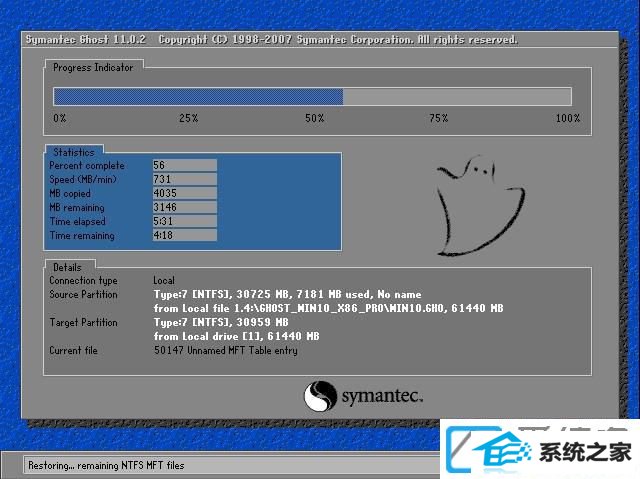Click the symantec wordmark text
The image size is (640, 479).
[x=382, y=396]
